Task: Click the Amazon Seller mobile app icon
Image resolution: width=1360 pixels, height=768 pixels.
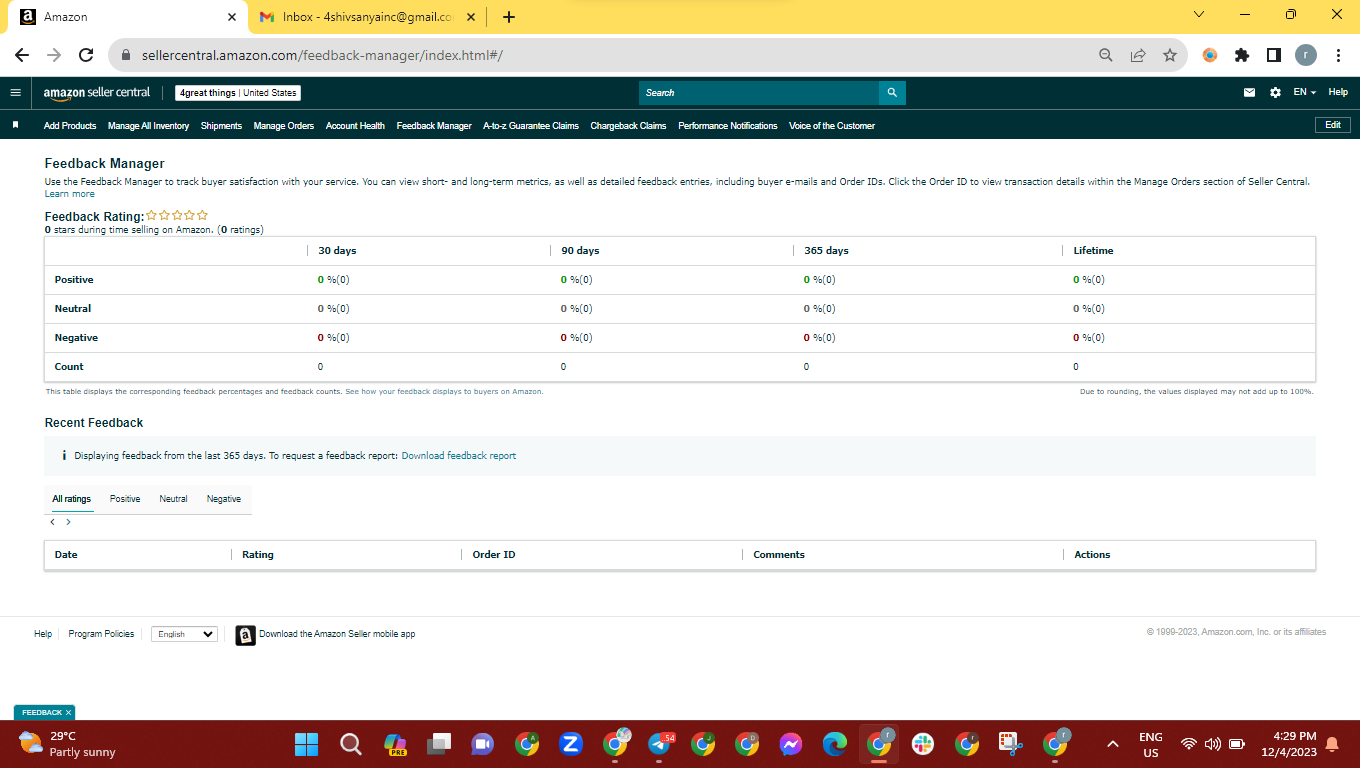Action: pyautogui.click(x=245, y=634)
